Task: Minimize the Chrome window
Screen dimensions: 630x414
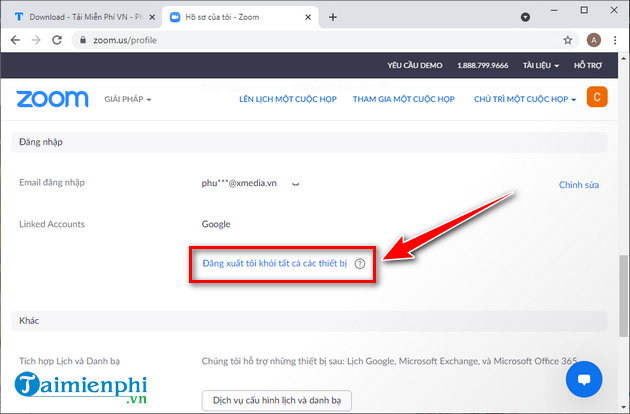Action: click(554, 10)
